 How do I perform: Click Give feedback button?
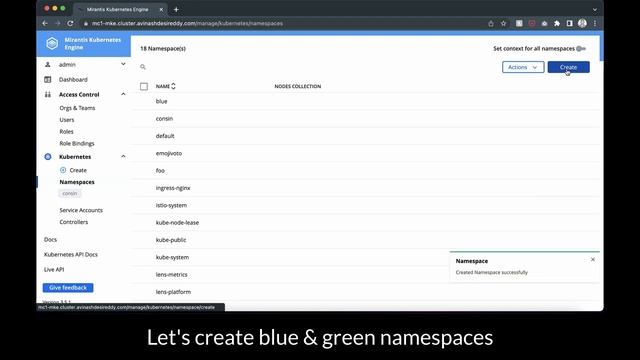tap(68, 288)
